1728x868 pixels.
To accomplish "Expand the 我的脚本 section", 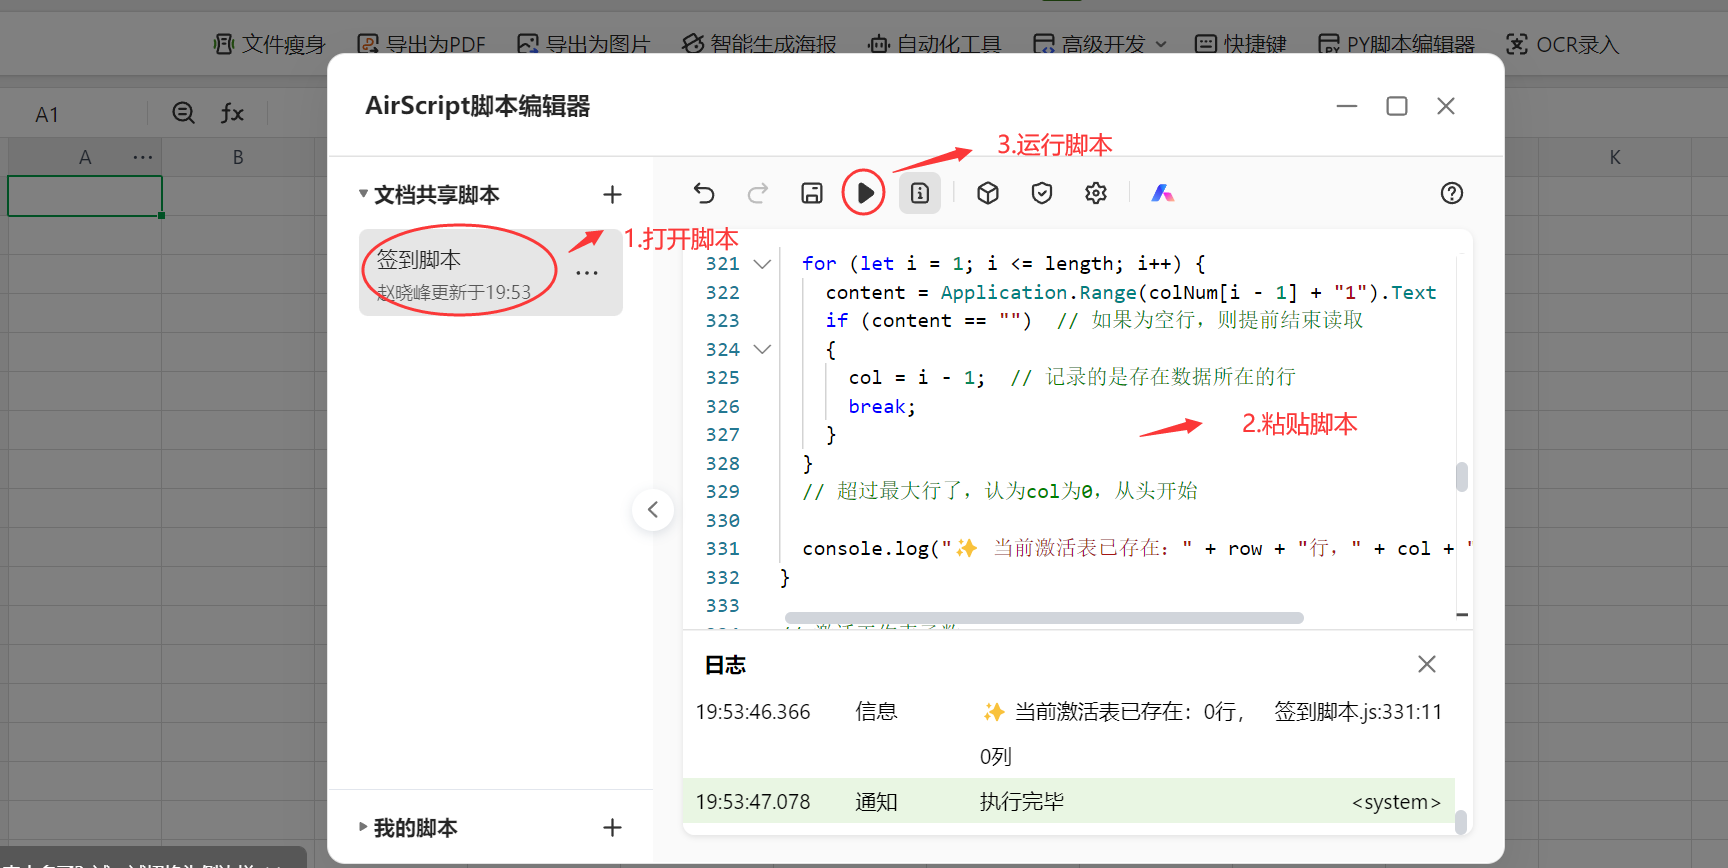I will (364, 827).
